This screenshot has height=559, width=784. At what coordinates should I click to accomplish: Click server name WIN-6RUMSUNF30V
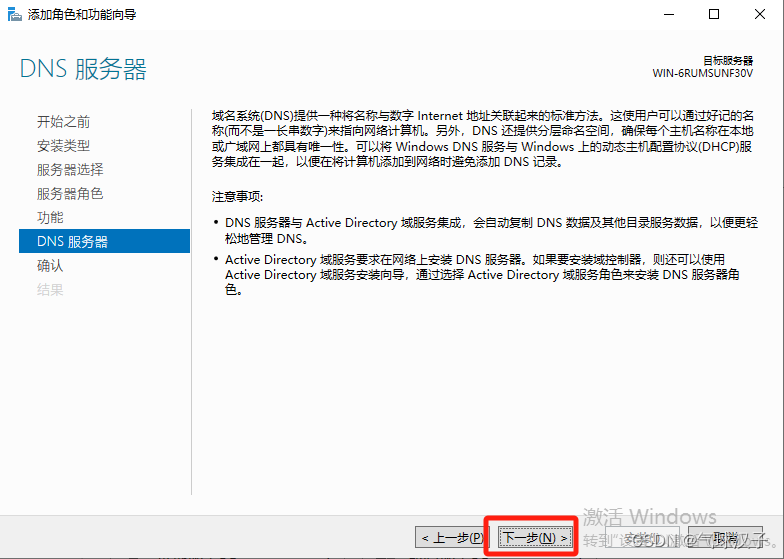[702, 74]
